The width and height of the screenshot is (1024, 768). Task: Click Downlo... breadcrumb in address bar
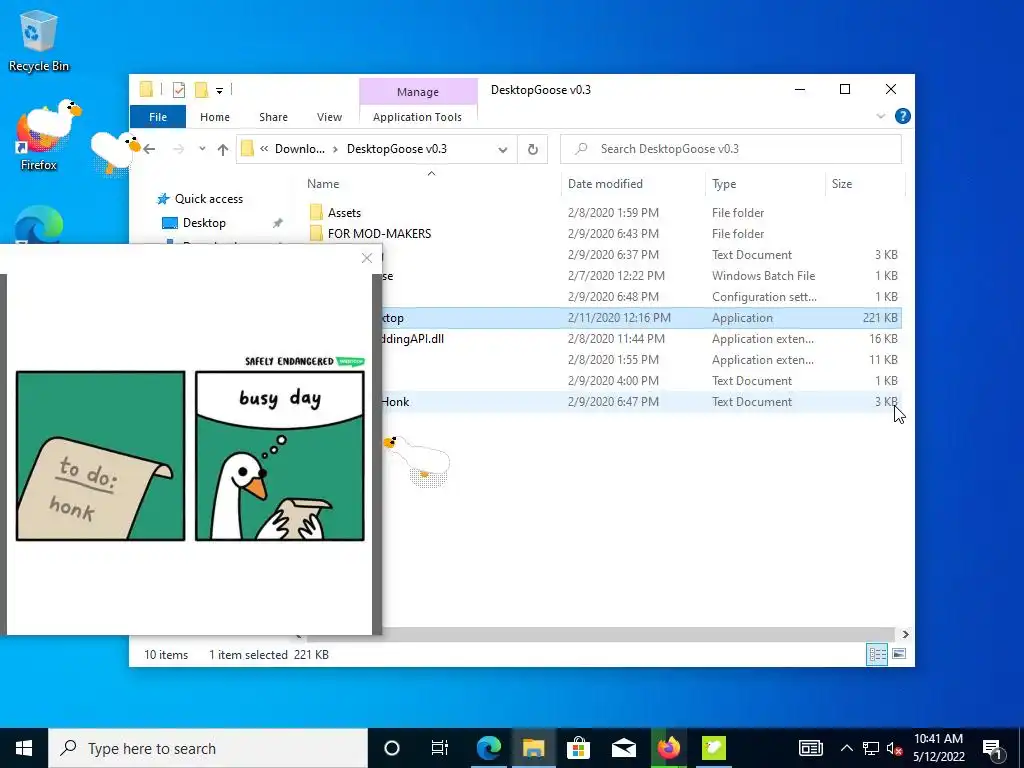click(300, 149)
